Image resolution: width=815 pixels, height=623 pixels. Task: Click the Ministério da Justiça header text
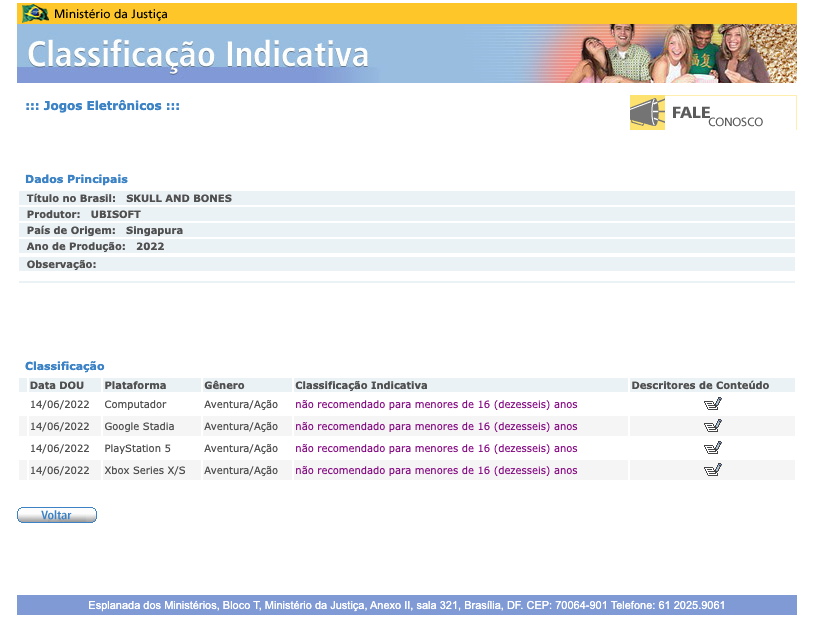[111, 14]
